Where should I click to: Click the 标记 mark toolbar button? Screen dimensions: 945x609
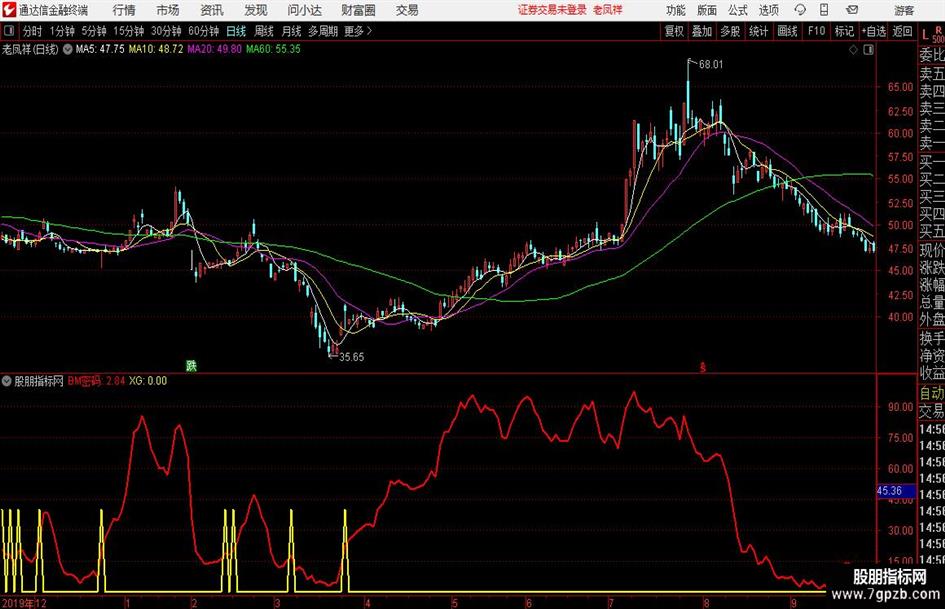(x=844, y=31)
